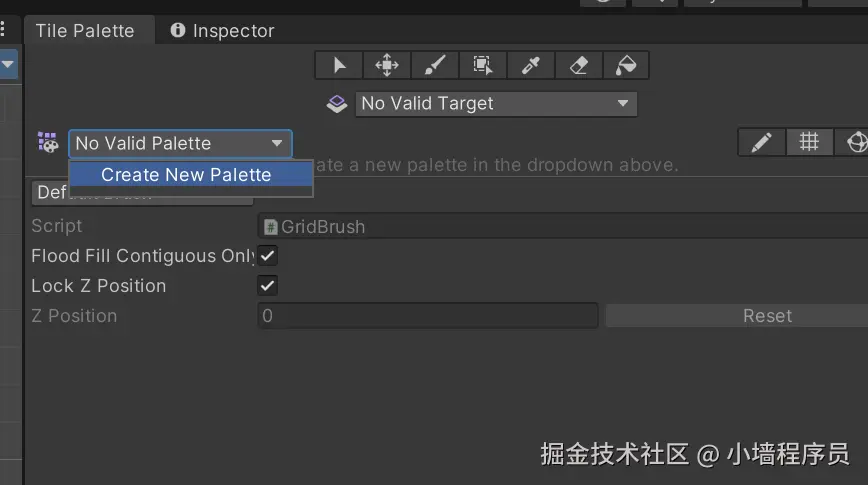
Task: Open the No Valid Target dropdown
Action: [x=496, y=103]
